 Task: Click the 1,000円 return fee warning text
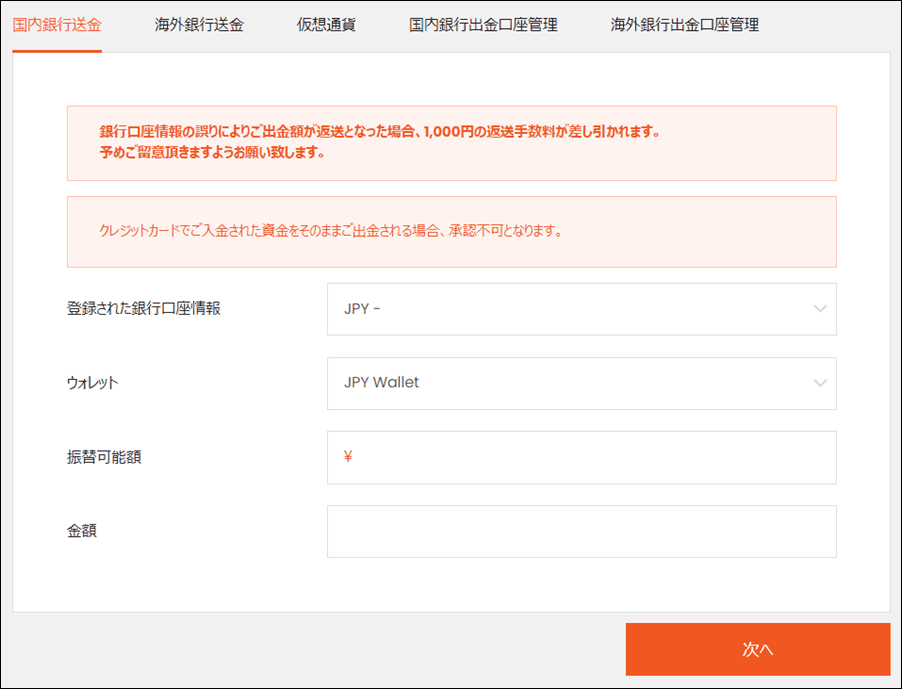click(x=380, y=132)
